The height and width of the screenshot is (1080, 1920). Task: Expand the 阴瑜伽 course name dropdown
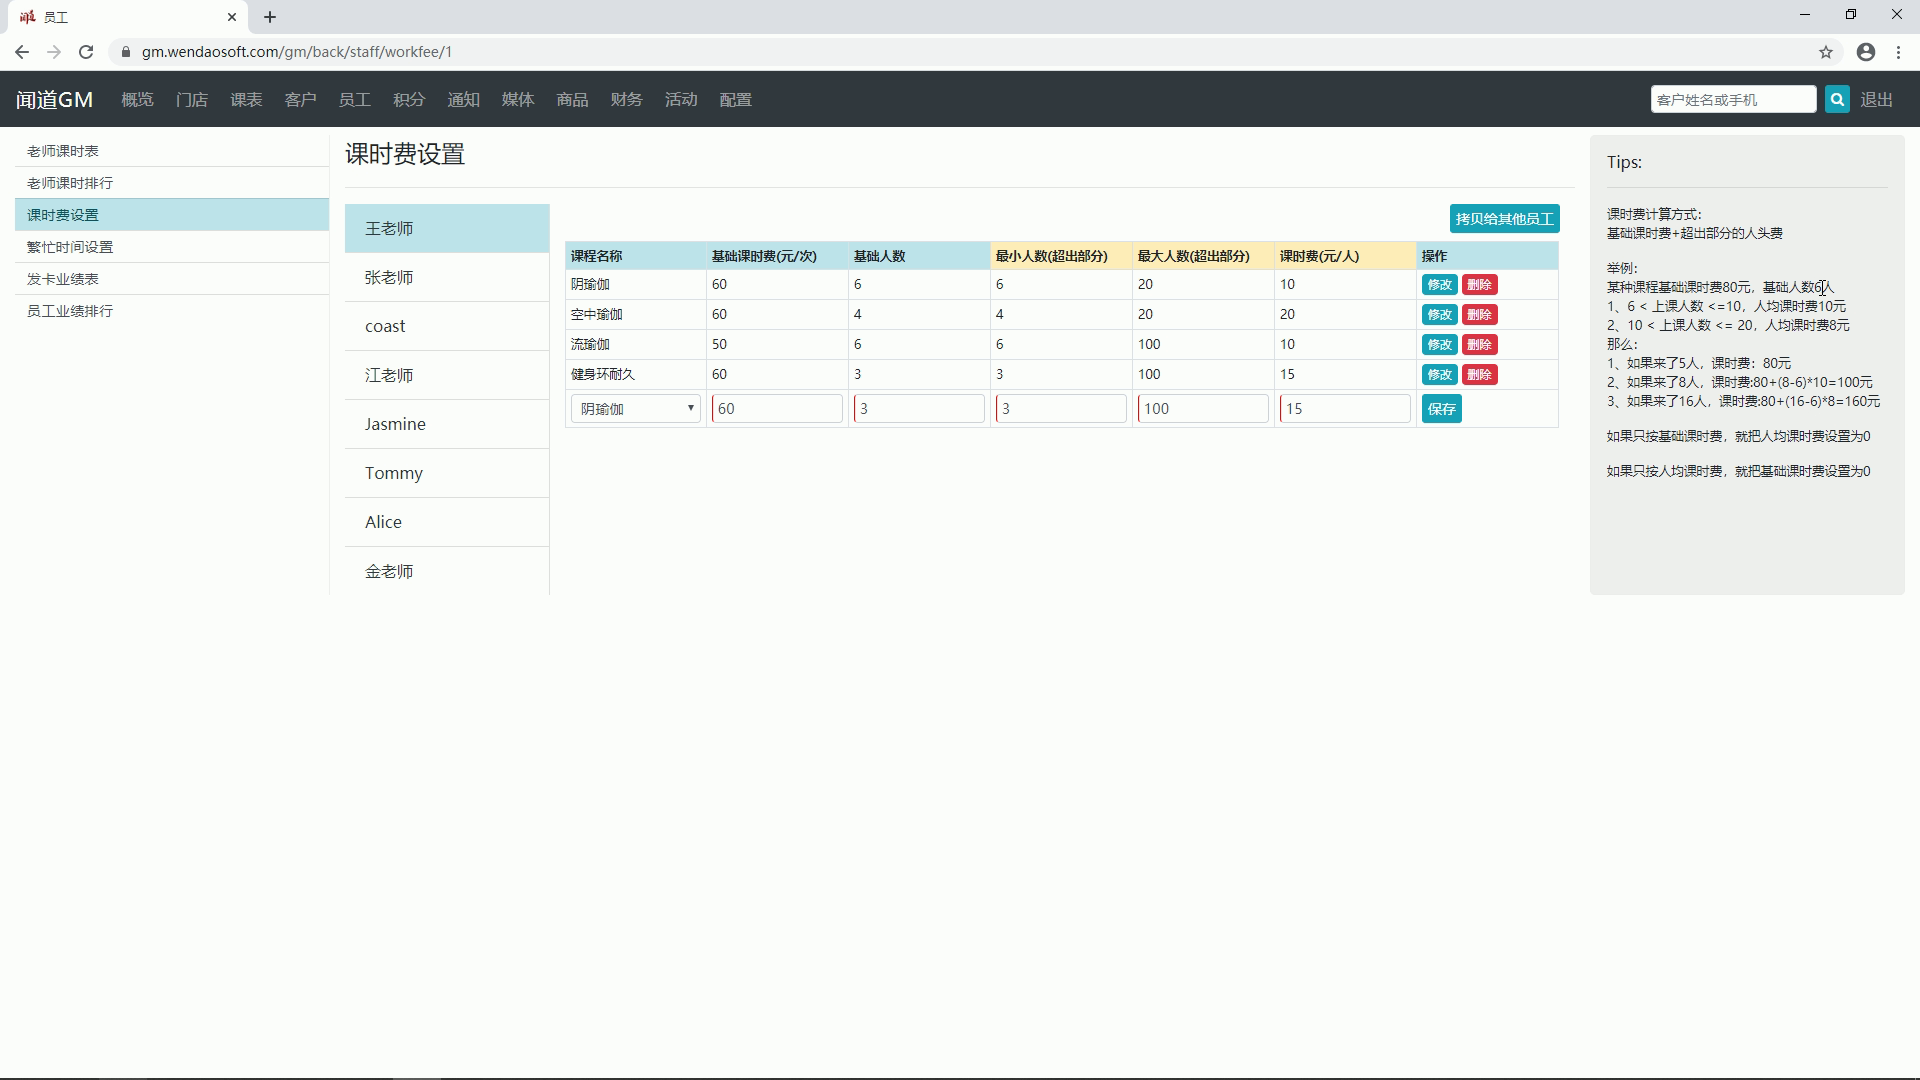(x=636, y=409)
